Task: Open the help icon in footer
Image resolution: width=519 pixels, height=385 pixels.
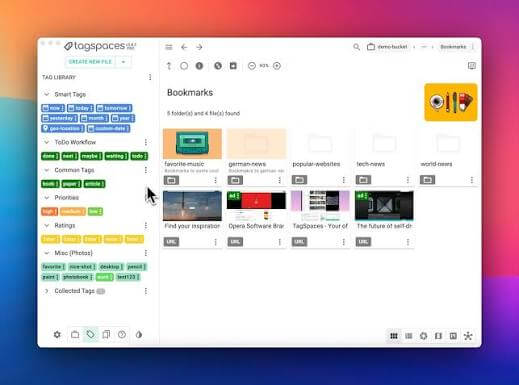Action: [122, 334]
